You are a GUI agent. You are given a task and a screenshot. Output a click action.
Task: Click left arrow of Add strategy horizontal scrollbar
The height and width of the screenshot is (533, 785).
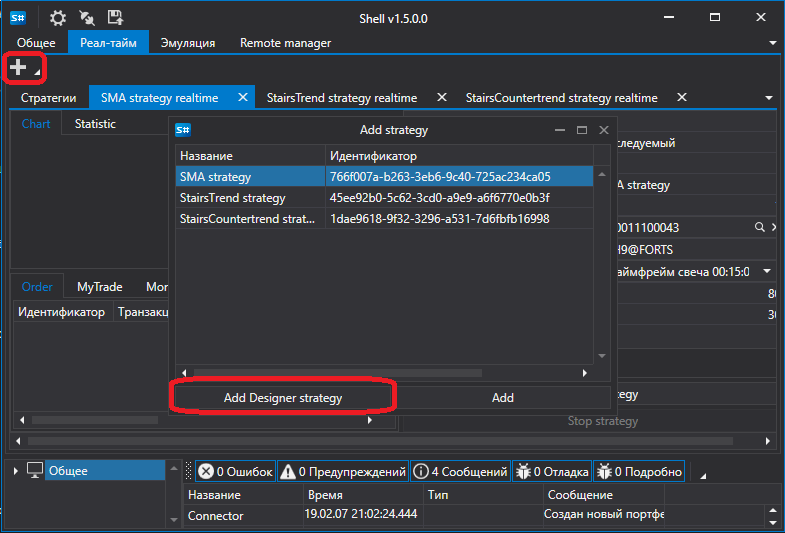[x=185, y=373]
